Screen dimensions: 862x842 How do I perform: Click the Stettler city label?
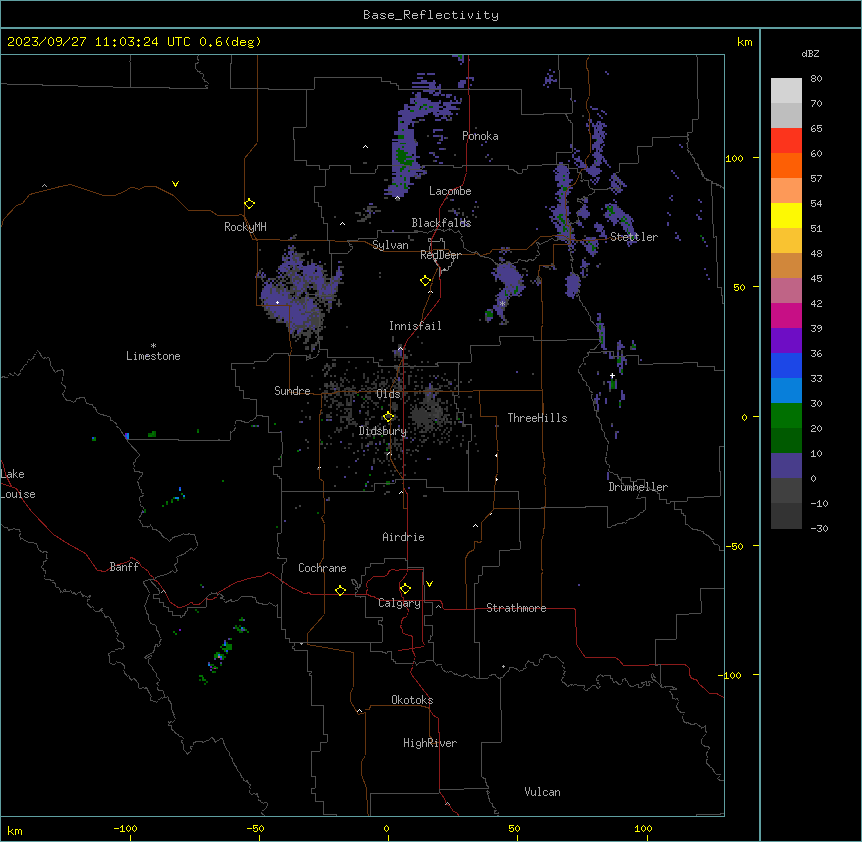pyautogui.click(x=634, y=237)
